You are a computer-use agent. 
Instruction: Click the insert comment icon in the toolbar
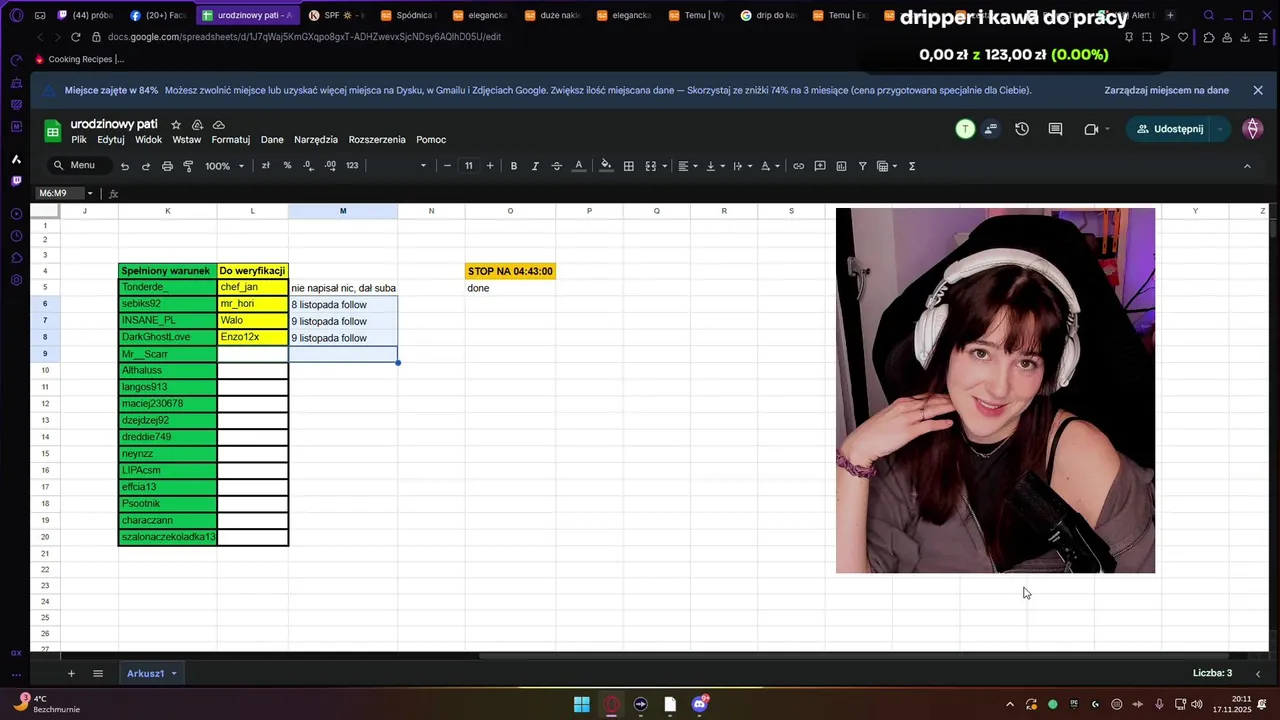coord(820,166)
